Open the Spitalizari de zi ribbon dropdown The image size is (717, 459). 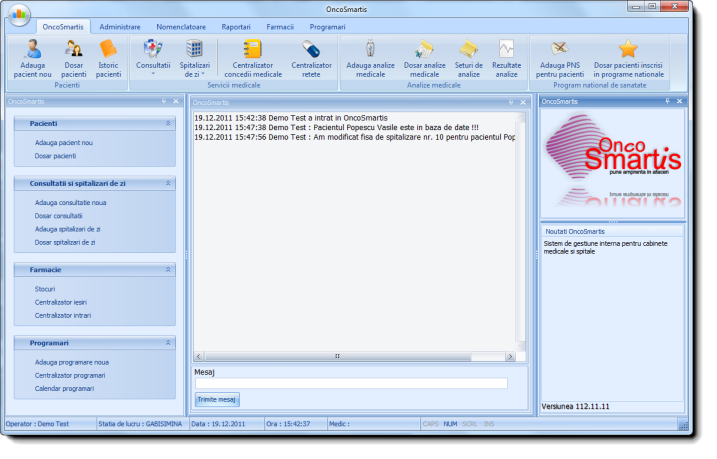point(194,59)
